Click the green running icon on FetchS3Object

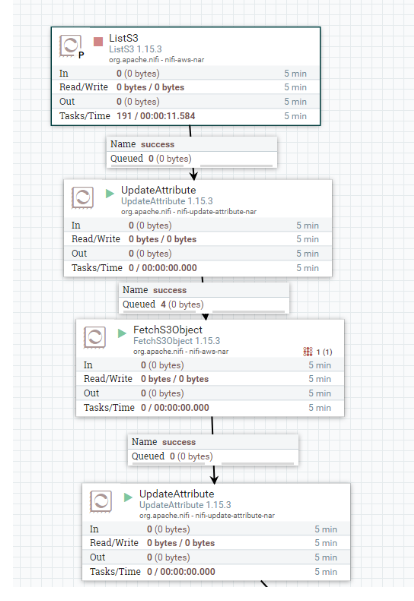122,333
